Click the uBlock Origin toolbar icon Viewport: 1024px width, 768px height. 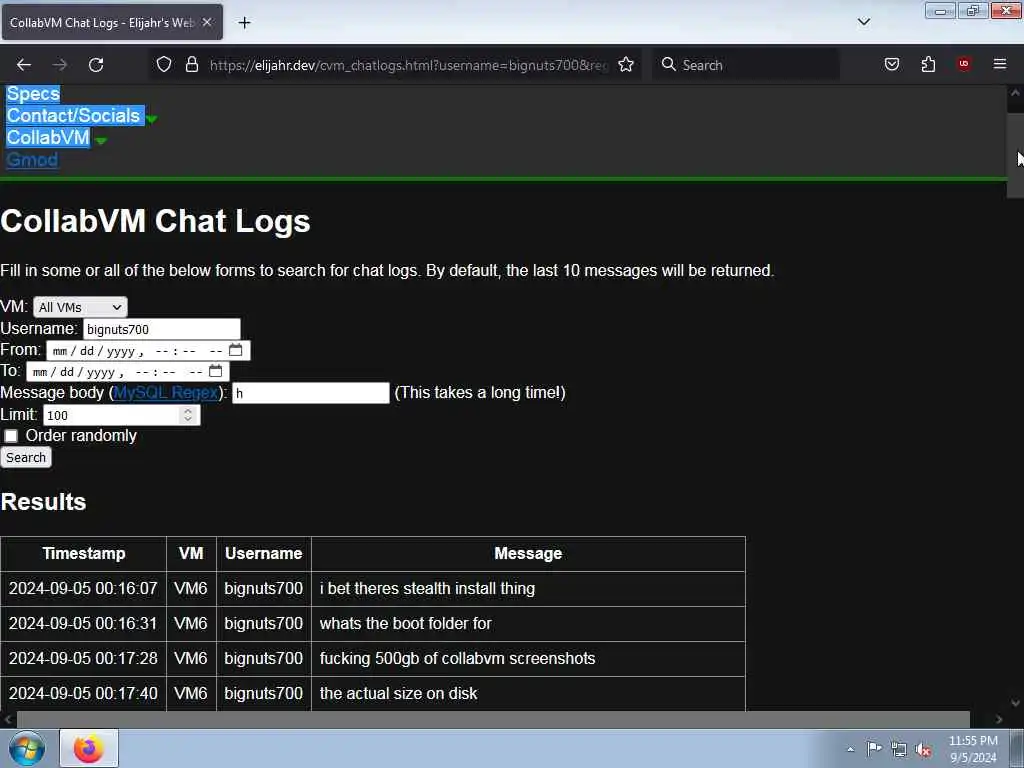click(963, 64)
